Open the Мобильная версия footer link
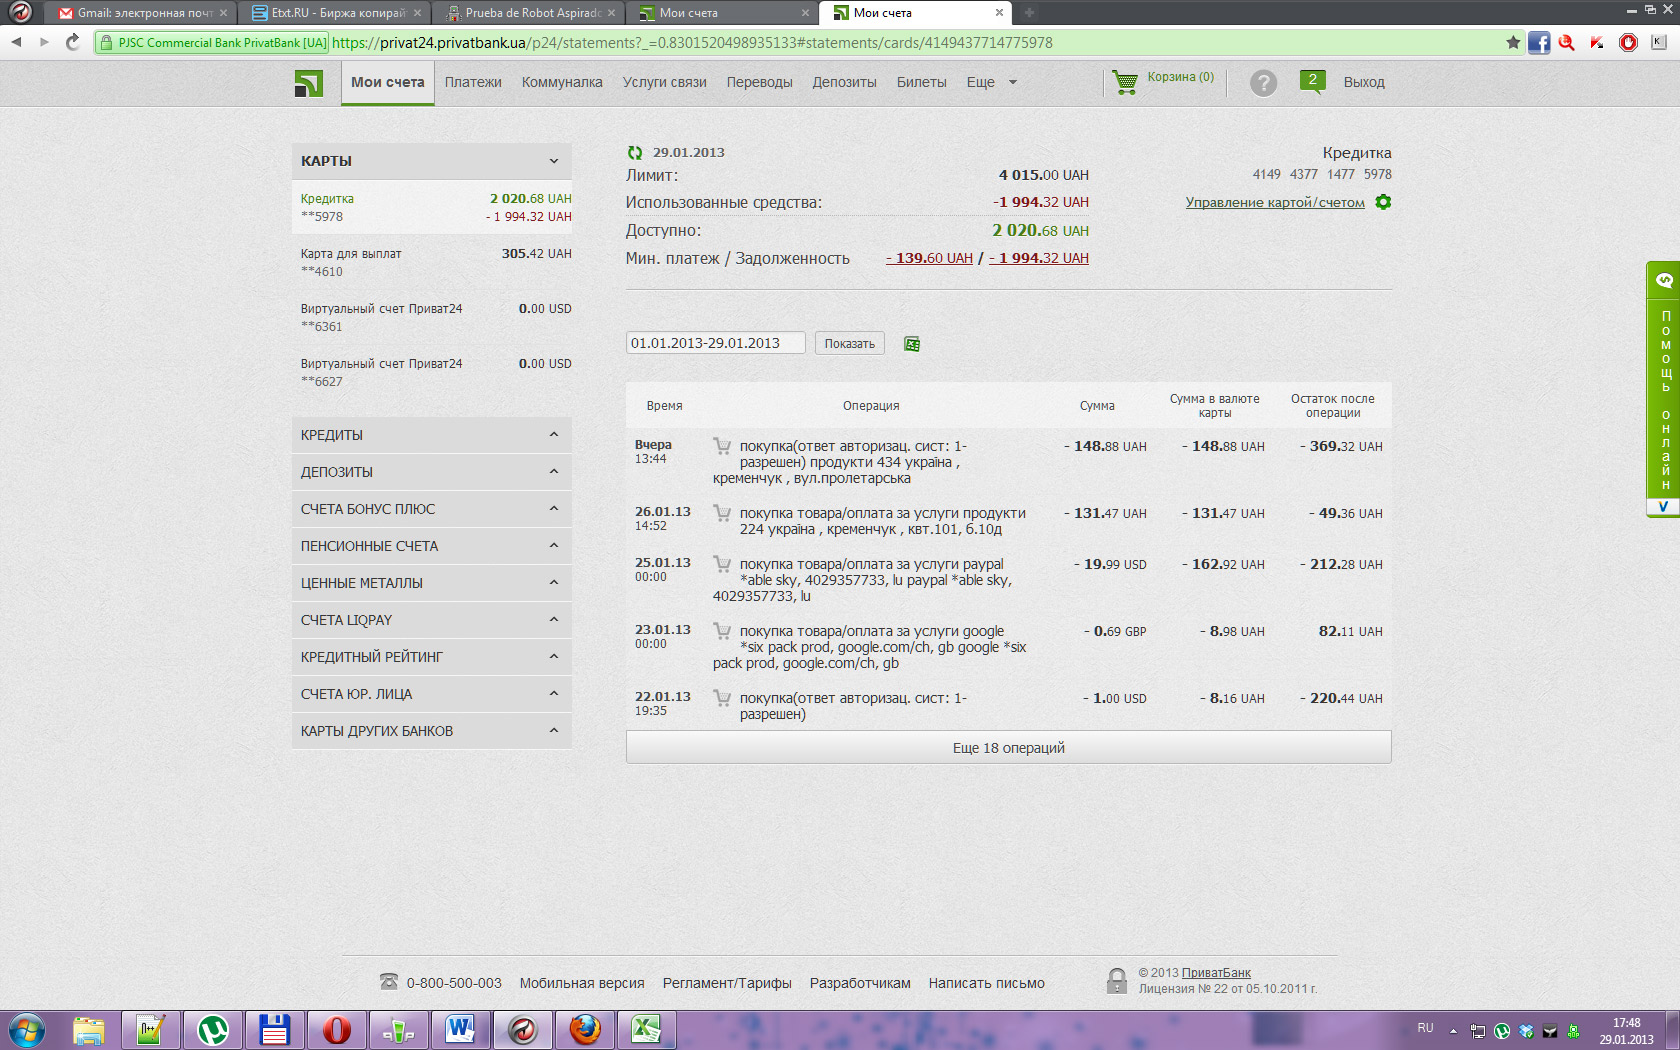 (x=582, y=983)
